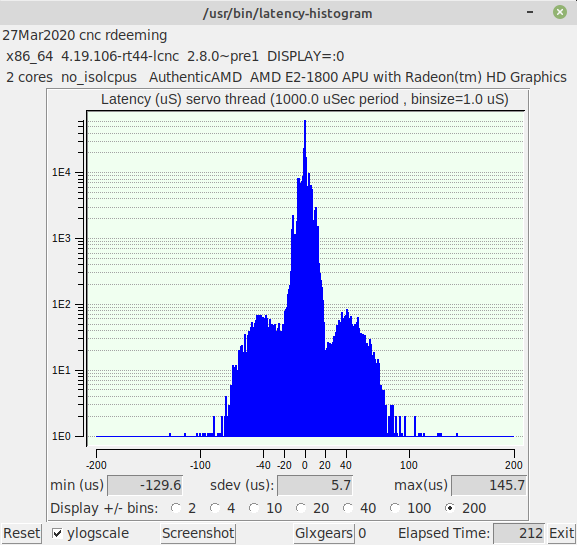Select the 20 bins radio button
The height and width of the screenshot is (545, 577).
[x=301, y=508]
